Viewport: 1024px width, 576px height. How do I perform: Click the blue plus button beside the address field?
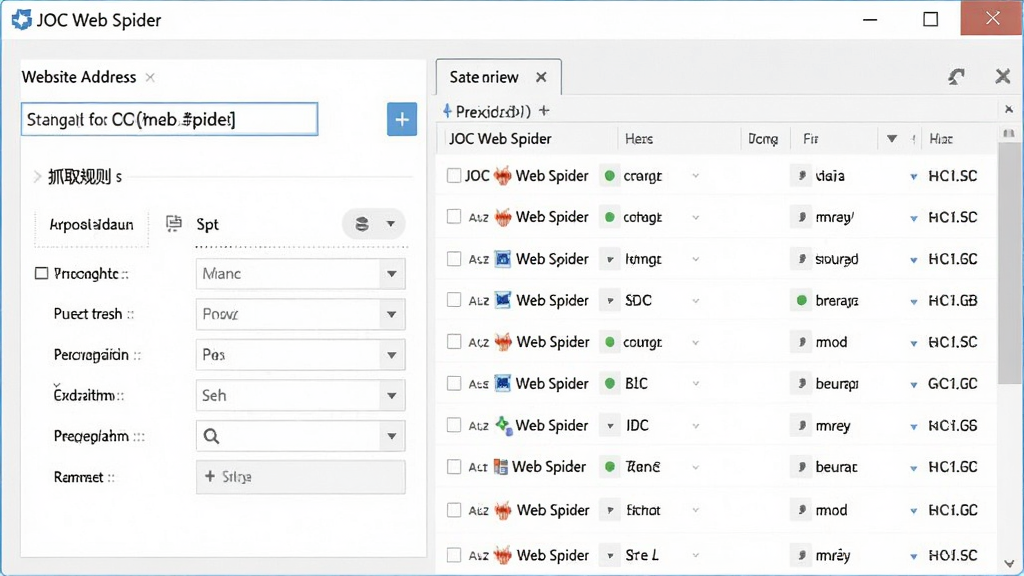402,119
